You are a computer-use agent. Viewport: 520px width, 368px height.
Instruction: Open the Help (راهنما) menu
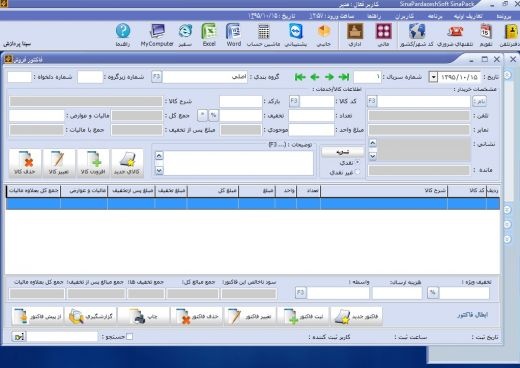click(x=374, y=16)
